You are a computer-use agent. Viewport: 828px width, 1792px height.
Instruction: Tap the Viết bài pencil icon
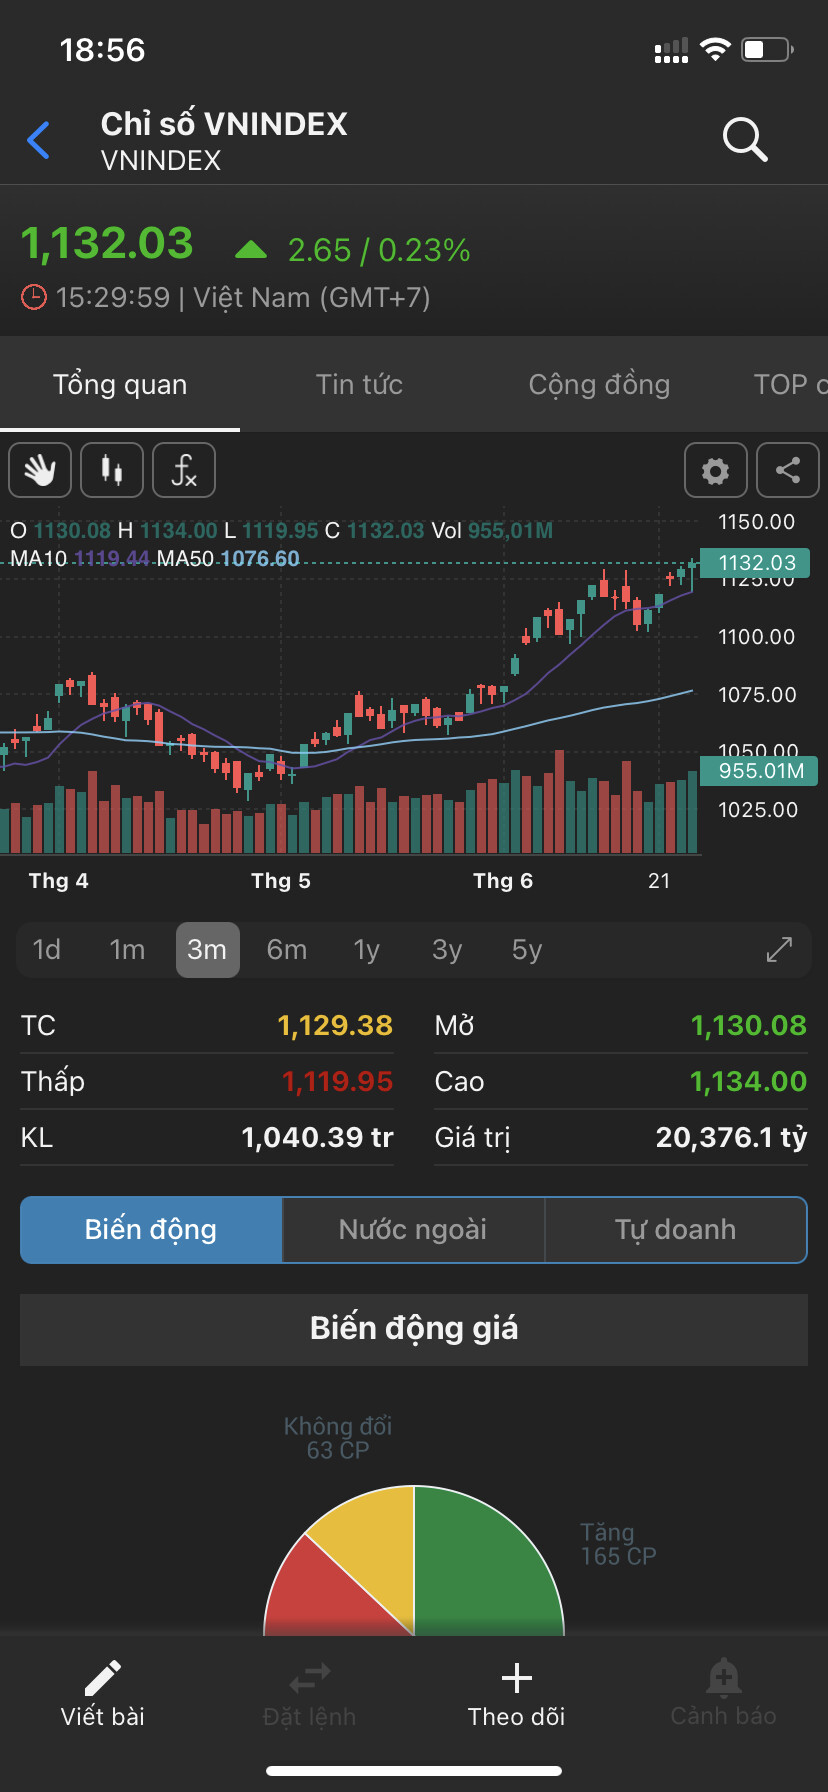tap(103, 1680)
